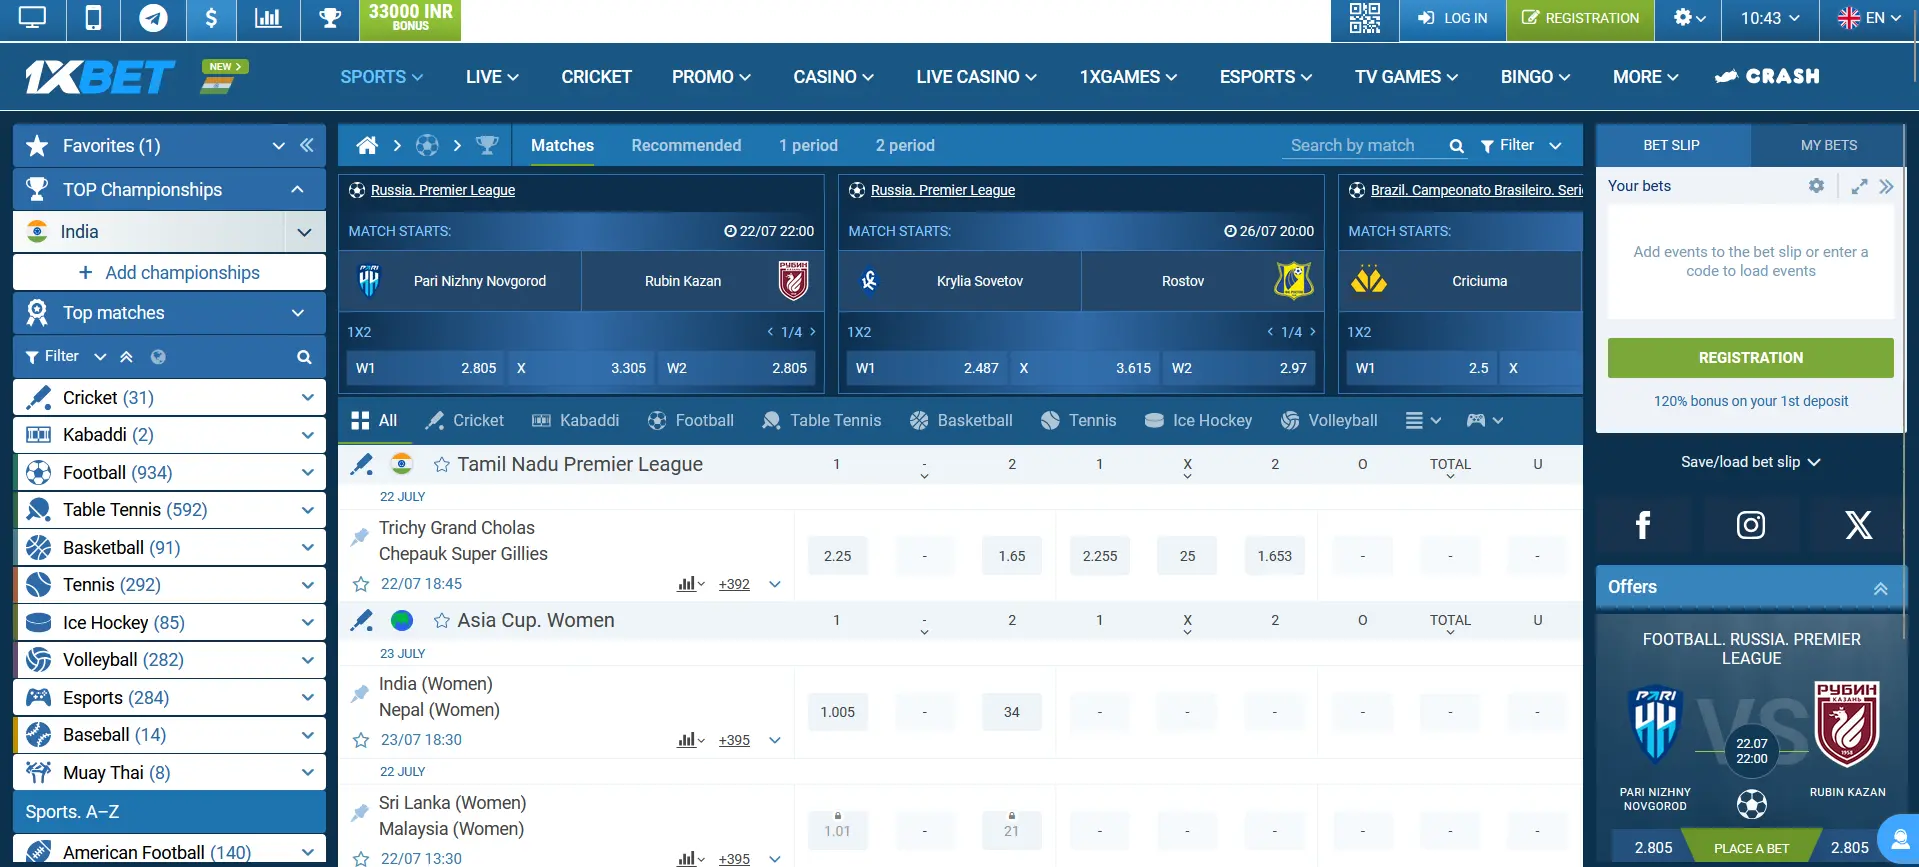
Task: Click the globe icon in sidebar filter
Action: pos(158,357)
